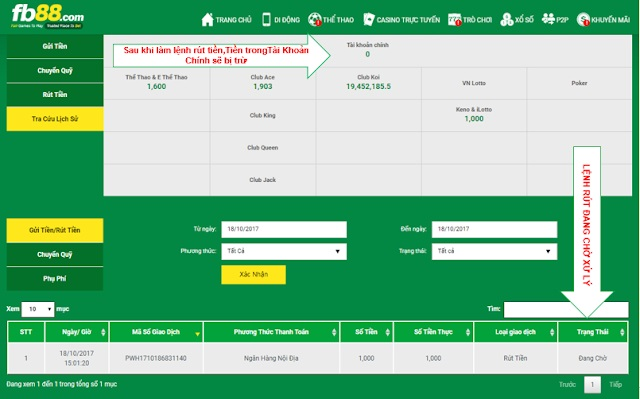Click the Club Koi balance 19,452,185.5
This screenshot has height=399, width=640.
[369, 86]
